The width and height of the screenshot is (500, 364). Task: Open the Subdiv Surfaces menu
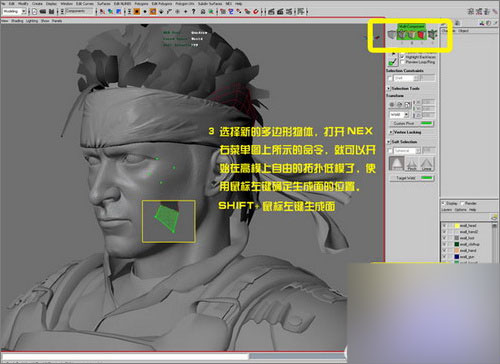coord(210,4)
